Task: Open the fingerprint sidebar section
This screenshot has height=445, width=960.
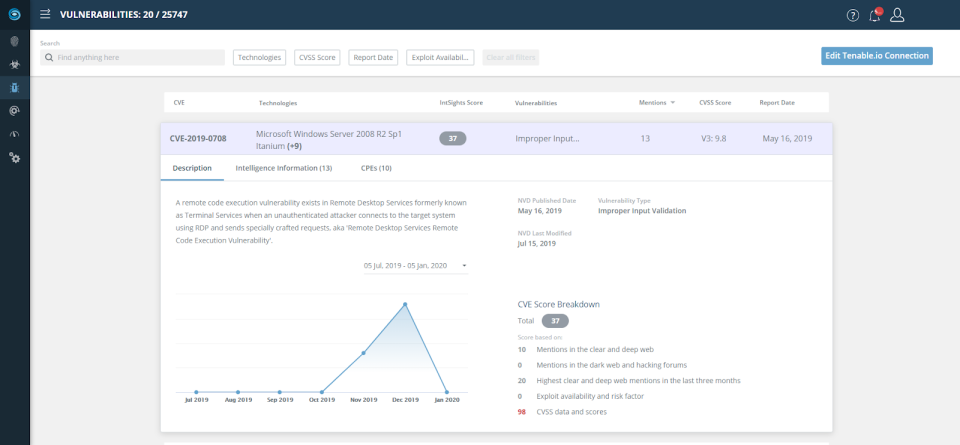Action: [x=15, y=42]
